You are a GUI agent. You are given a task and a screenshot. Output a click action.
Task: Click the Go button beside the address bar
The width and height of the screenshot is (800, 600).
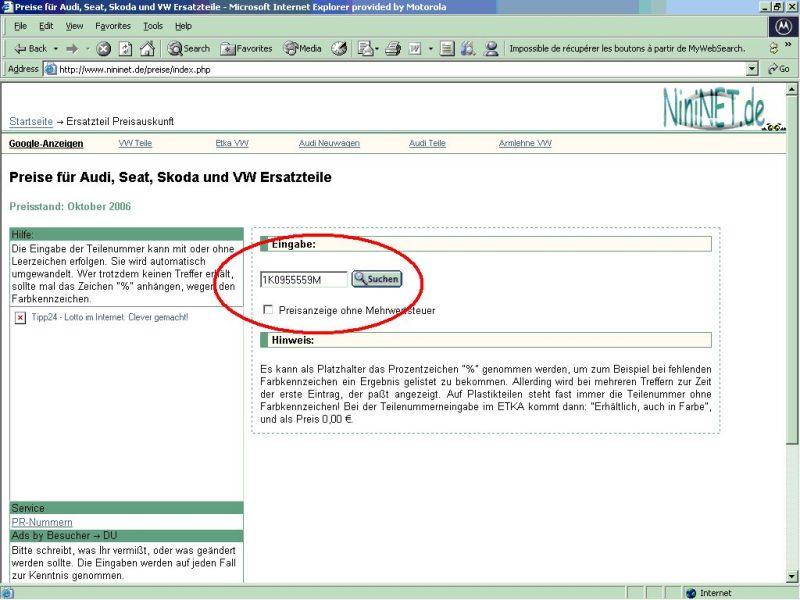coord(779,69)
